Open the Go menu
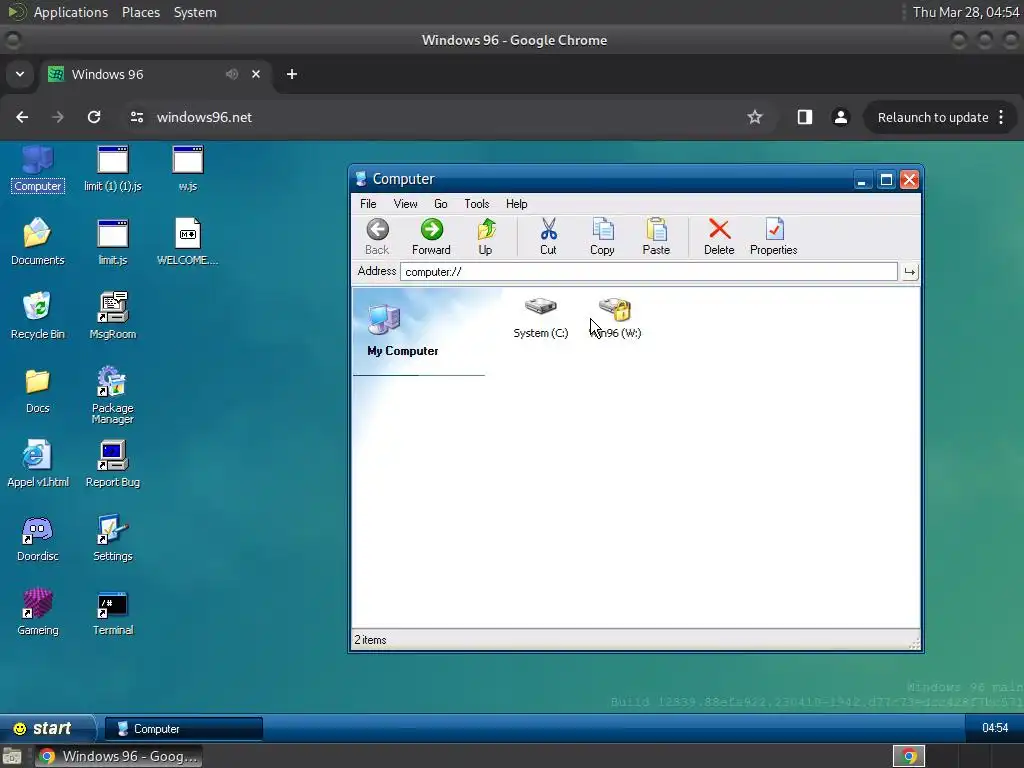Image resolution: width=1024 pixels, height=768 pixels. [441, 204]
